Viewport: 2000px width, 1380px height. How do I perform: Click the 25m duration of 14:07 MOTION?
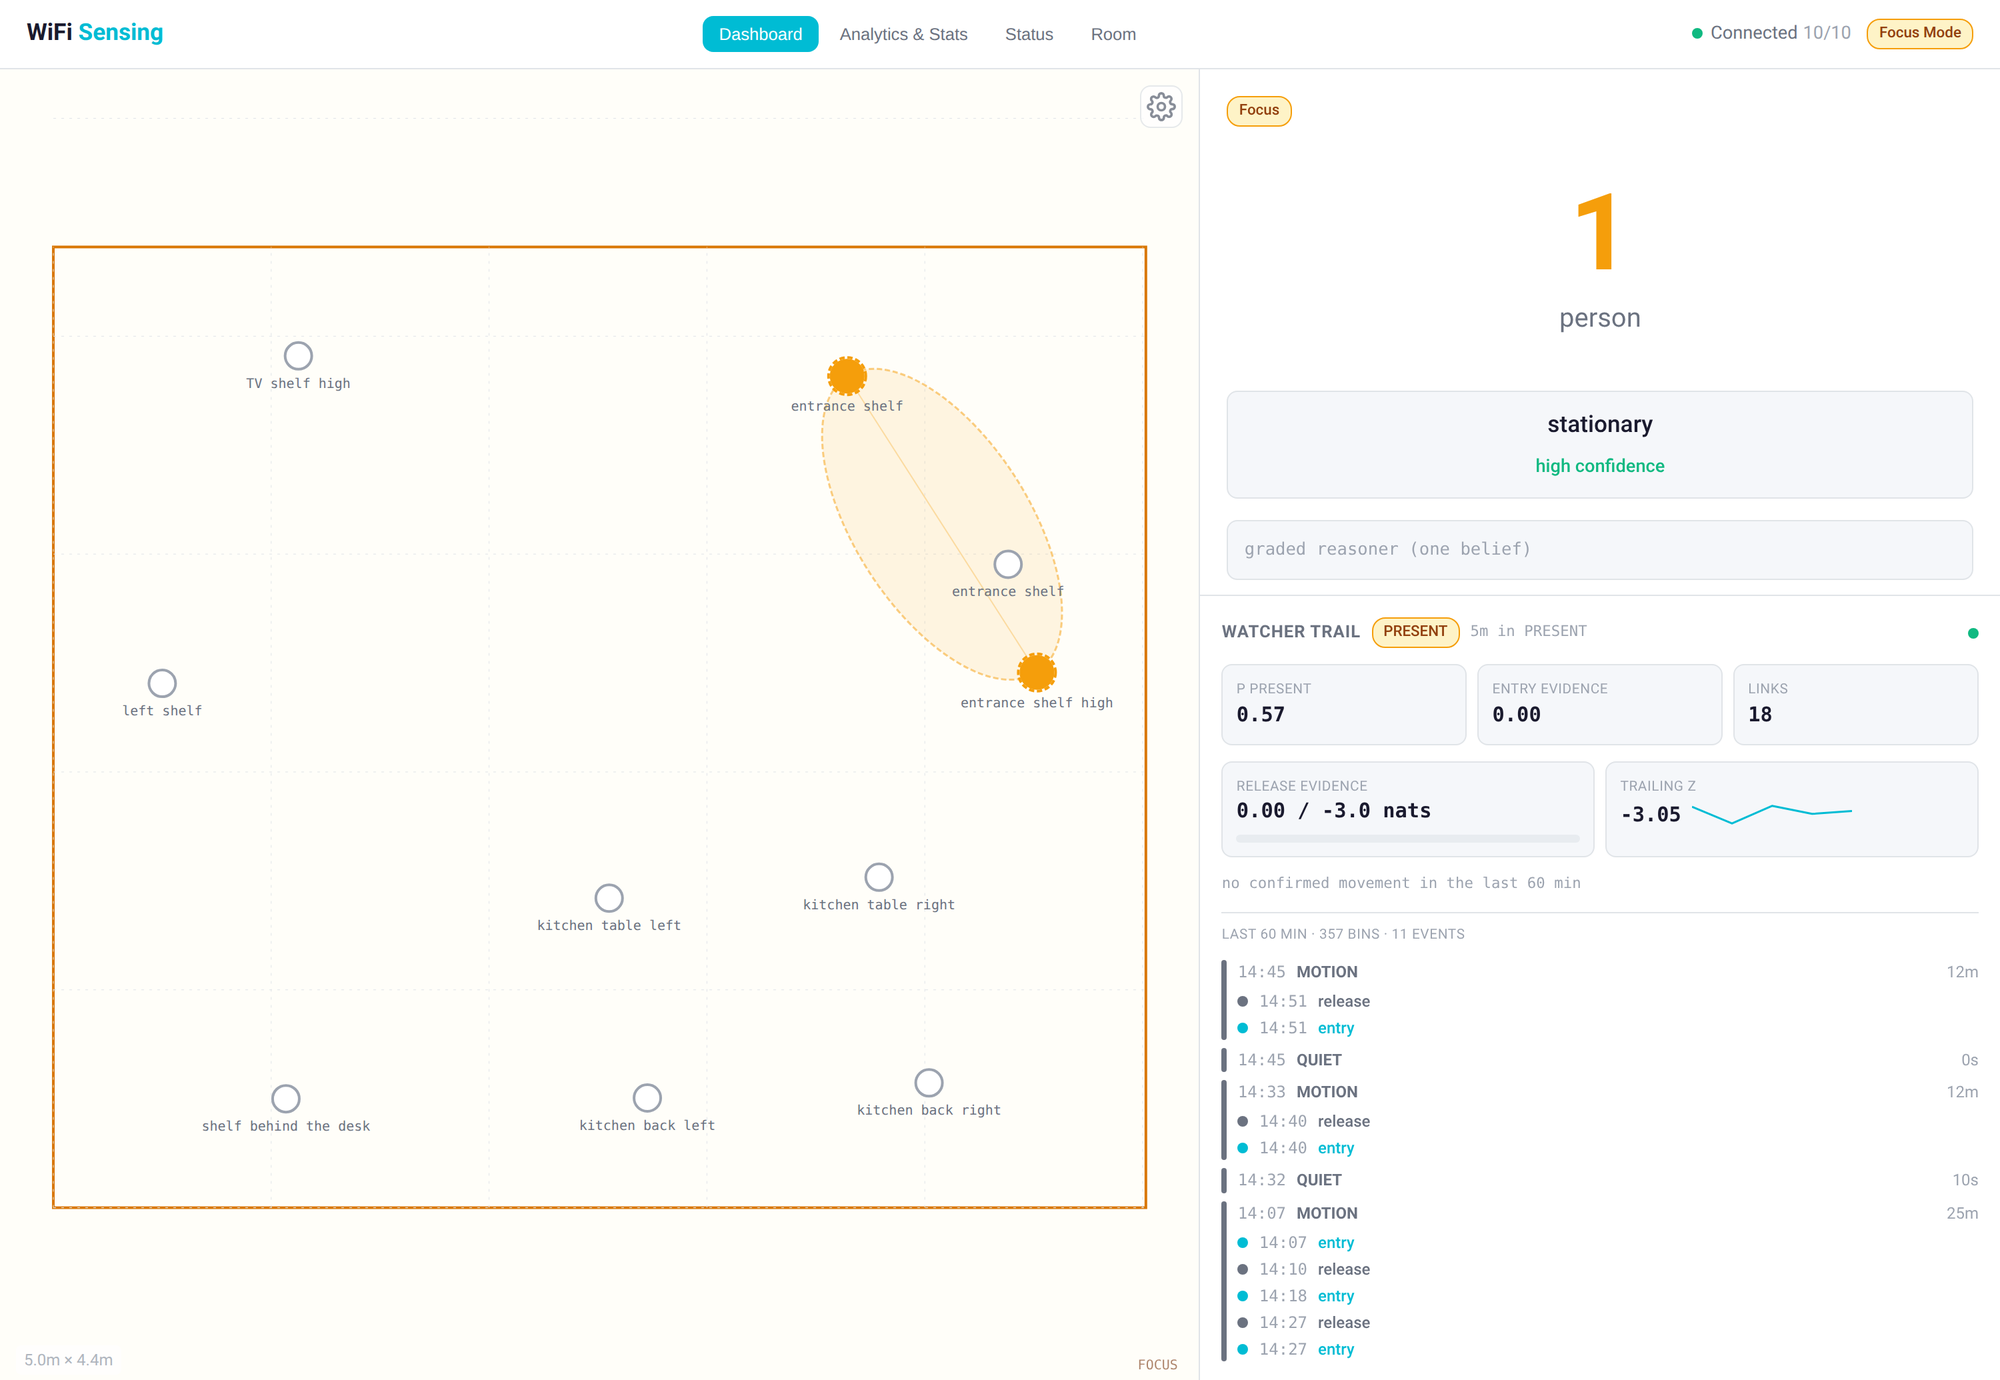[1962, 1213]
